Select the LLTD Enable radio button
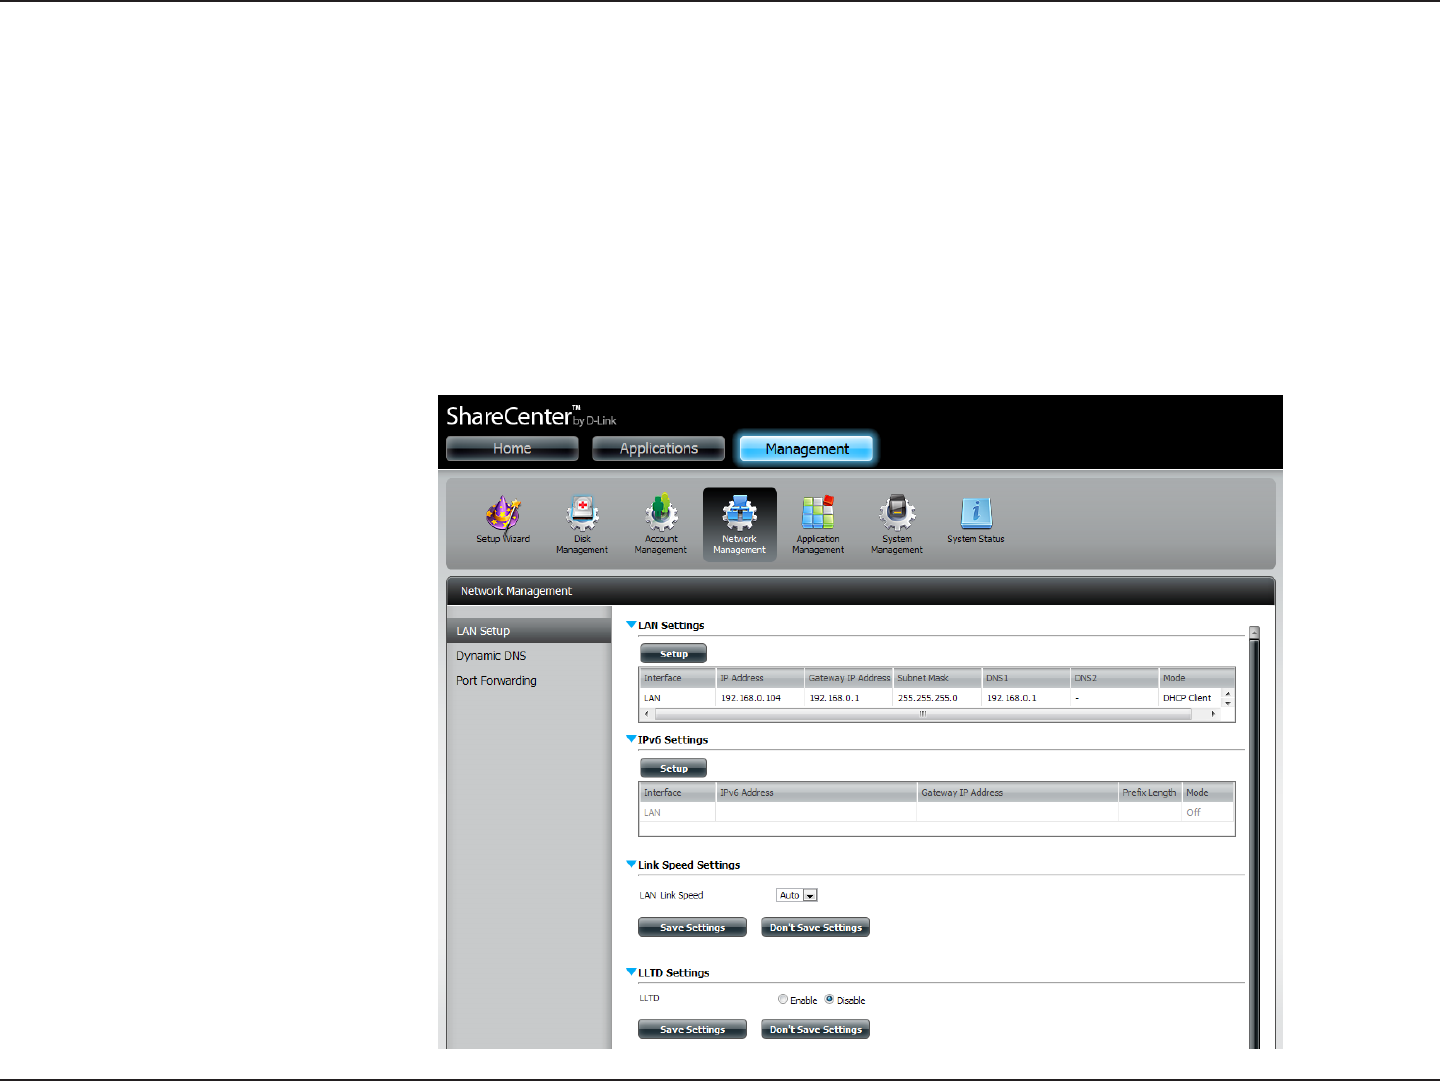 pyautogui.click(x=783, y=999)
